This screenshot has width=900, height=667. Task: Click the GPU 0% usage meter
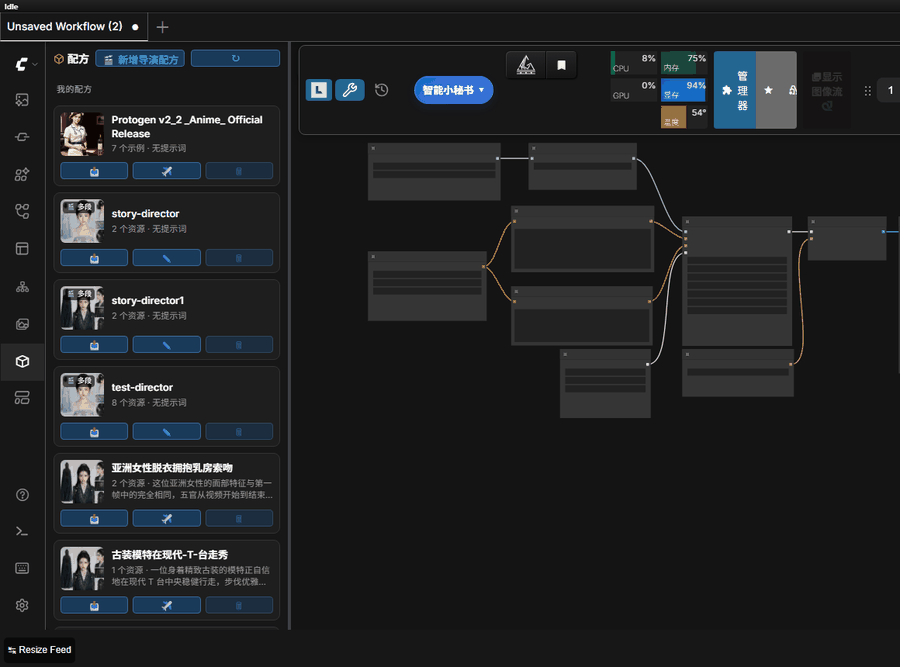tap(634, 90)
